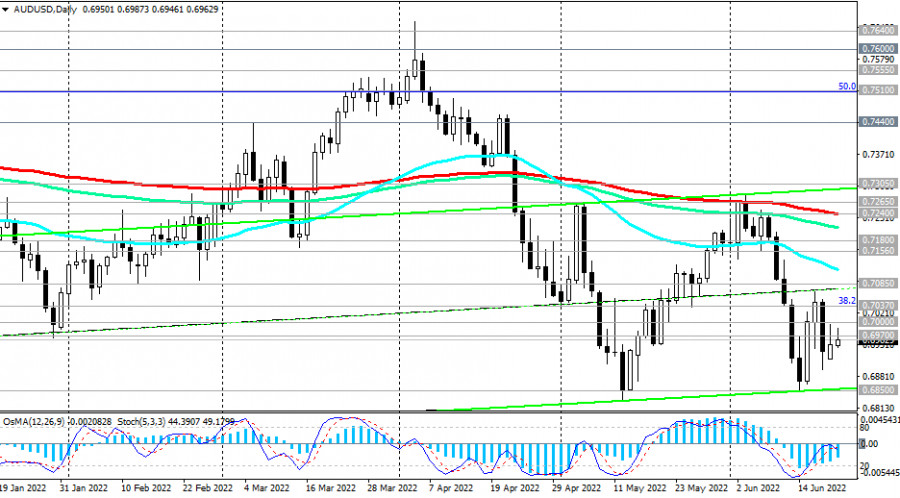
Task: Select the 0.75550 price level label
Action: click(878, 69)
